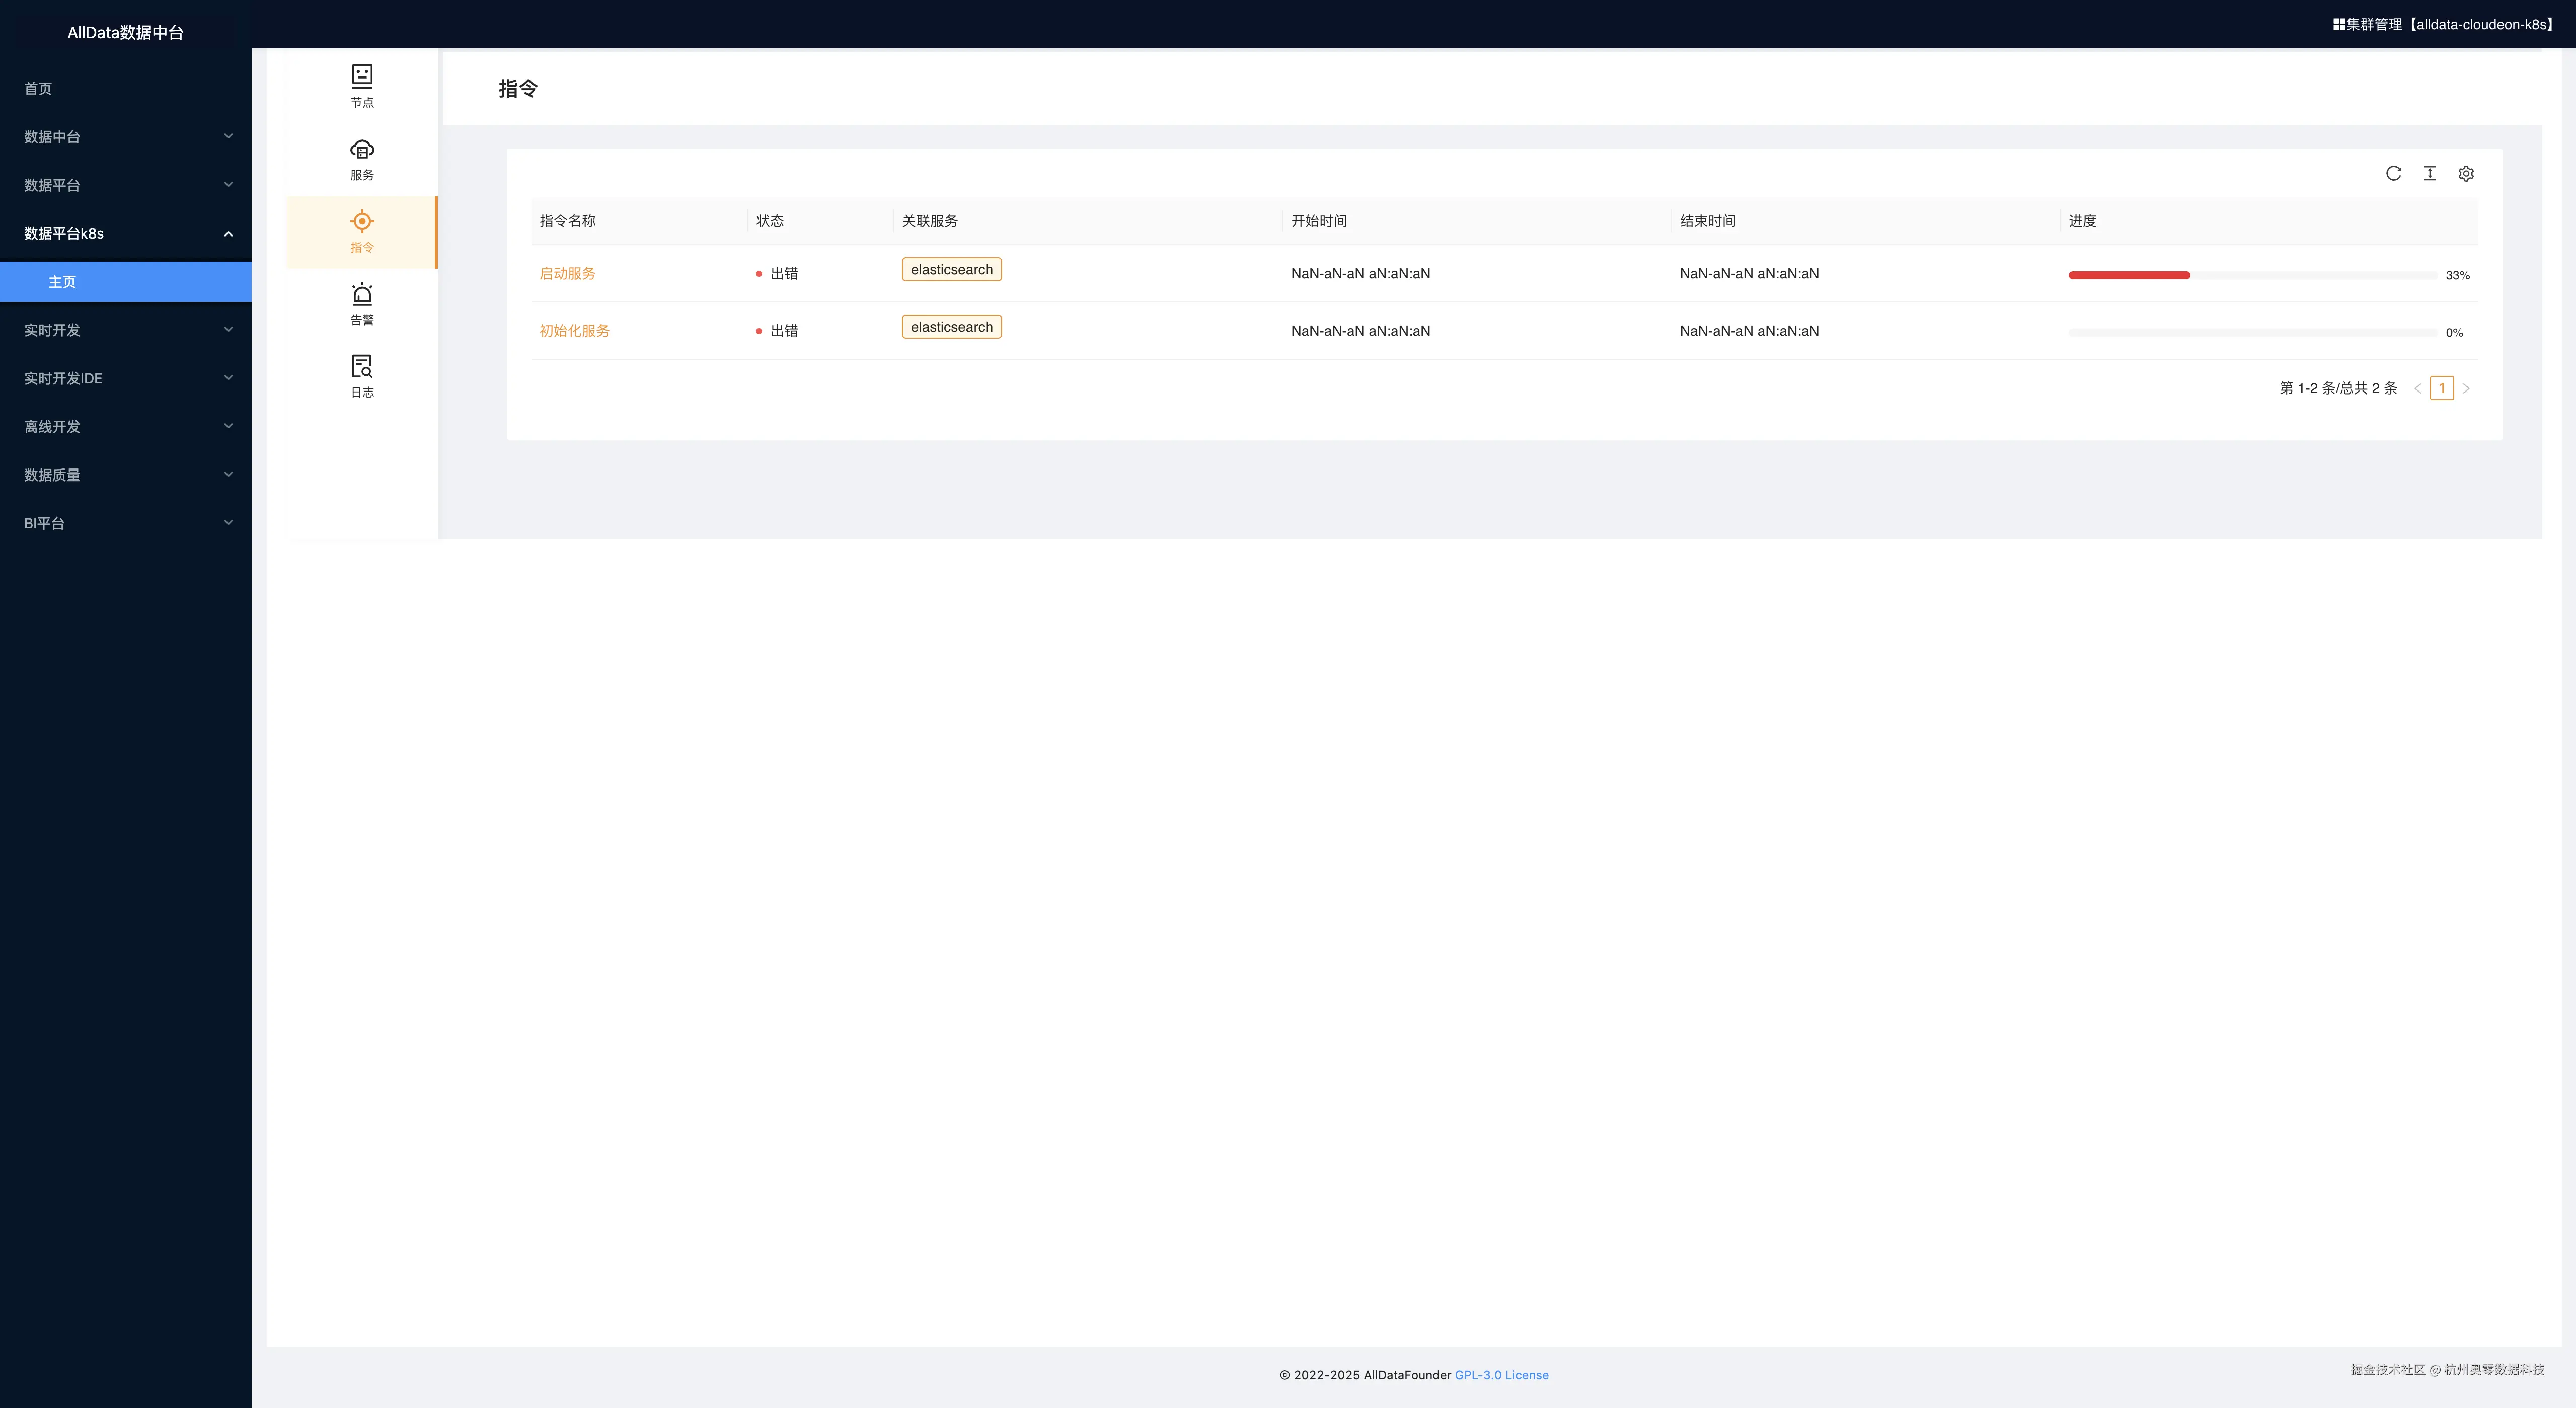Open the 启动服务 command link
2576x1408 pixels.
(567, 273)
